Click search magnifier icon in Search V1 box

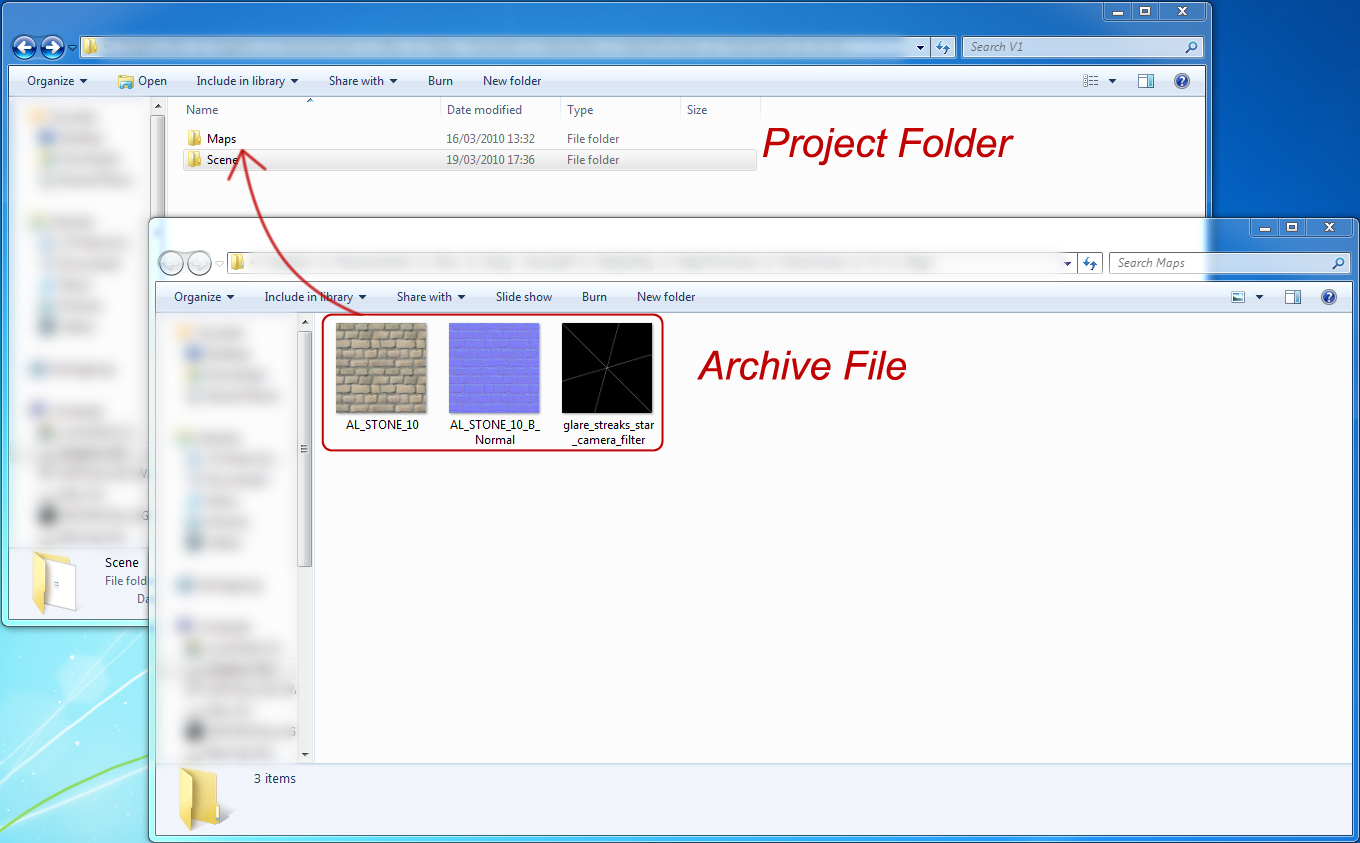tap(1190, 47)
